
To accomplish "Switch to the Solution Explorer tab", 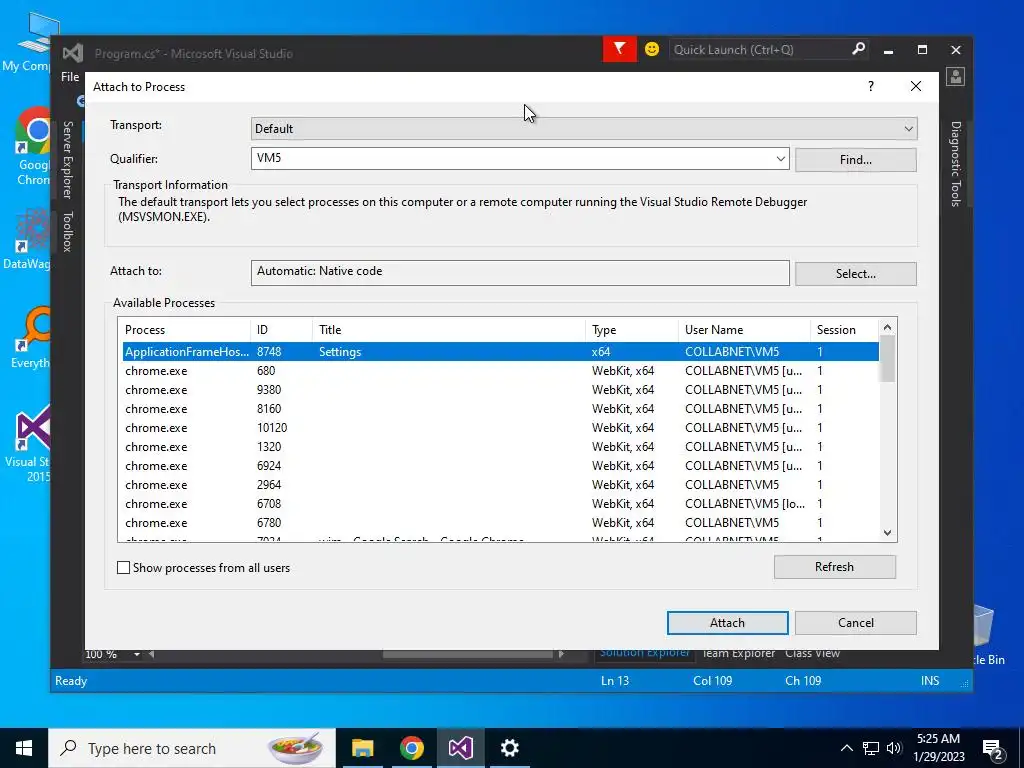I will point(644,653).
